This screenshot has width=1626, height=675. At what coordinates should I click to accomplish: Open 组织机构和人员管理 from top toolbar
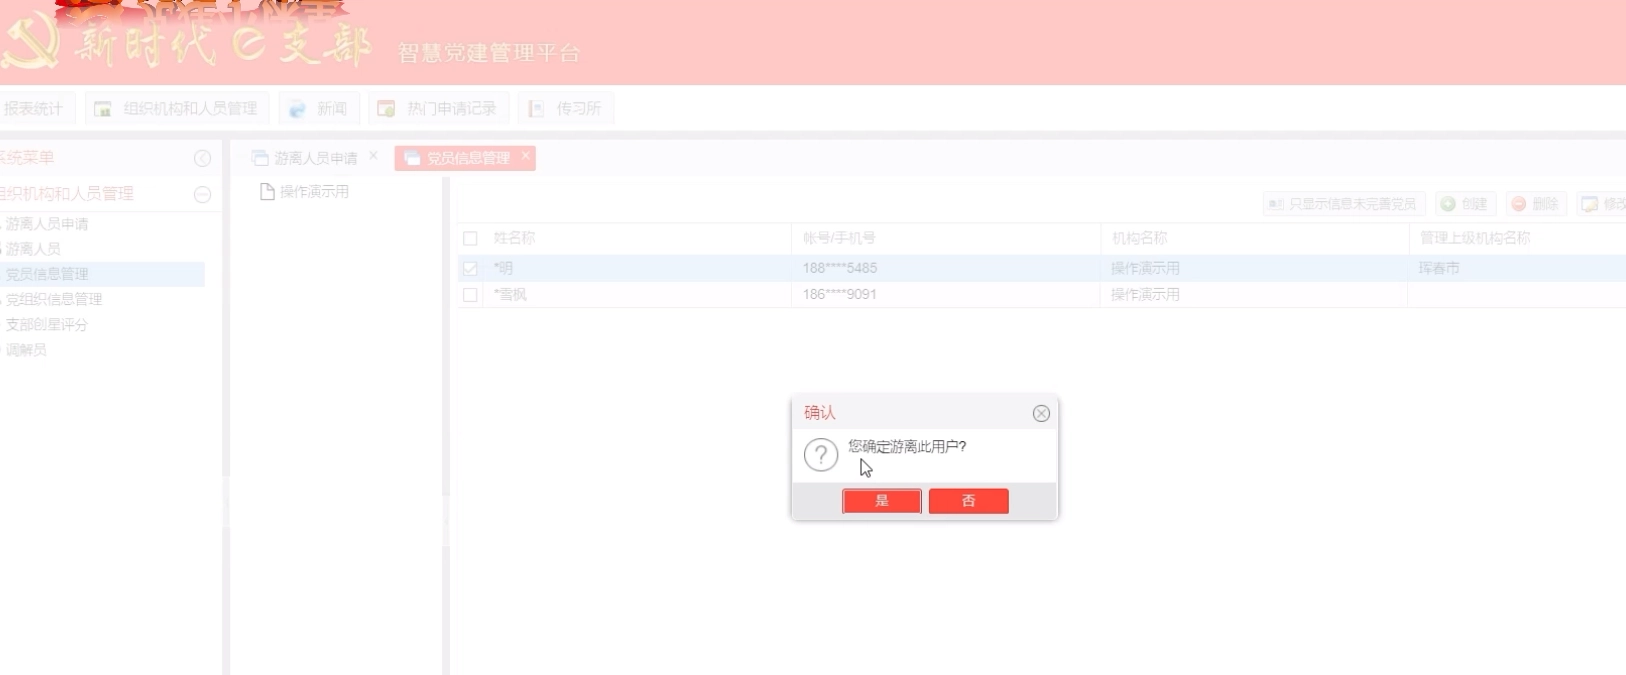pos(178,109)
